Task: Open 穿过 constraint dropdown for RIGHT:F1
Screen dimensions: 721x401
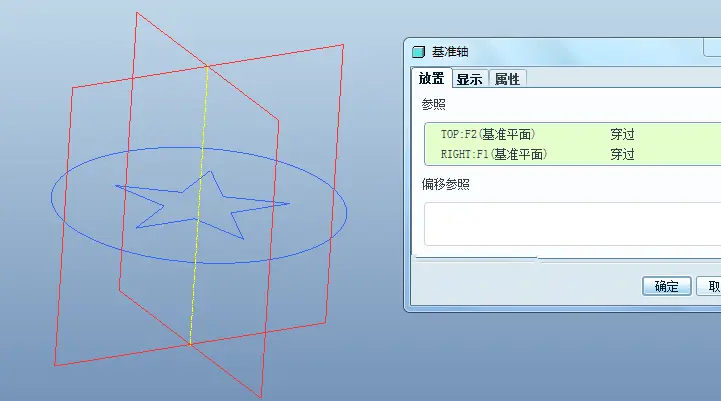Action: (x=623, y=154)
